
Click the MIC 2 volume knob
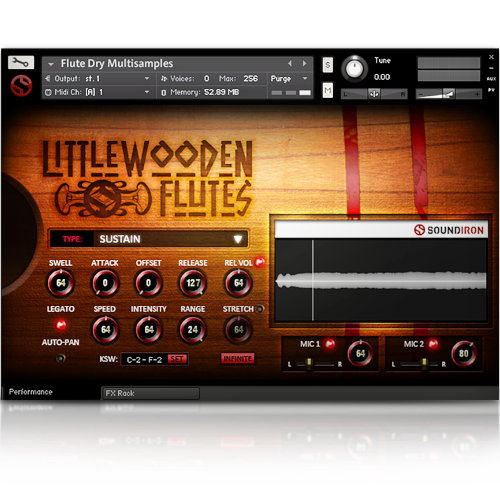[464, 353]
